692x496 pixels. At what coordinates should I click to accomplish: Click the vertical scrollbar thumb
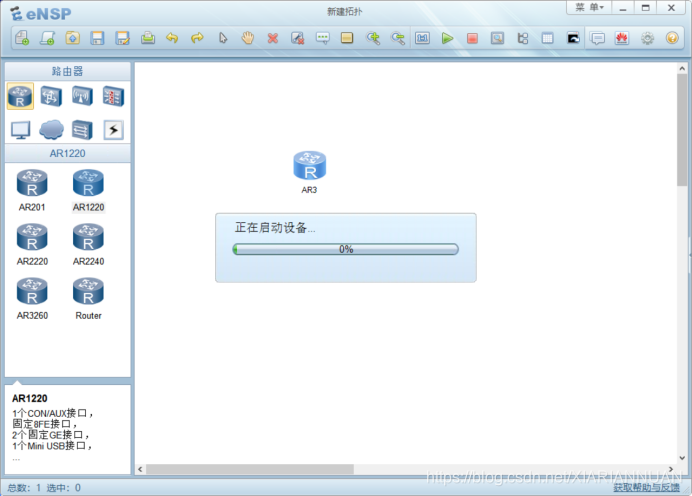(x=682, y=130)
